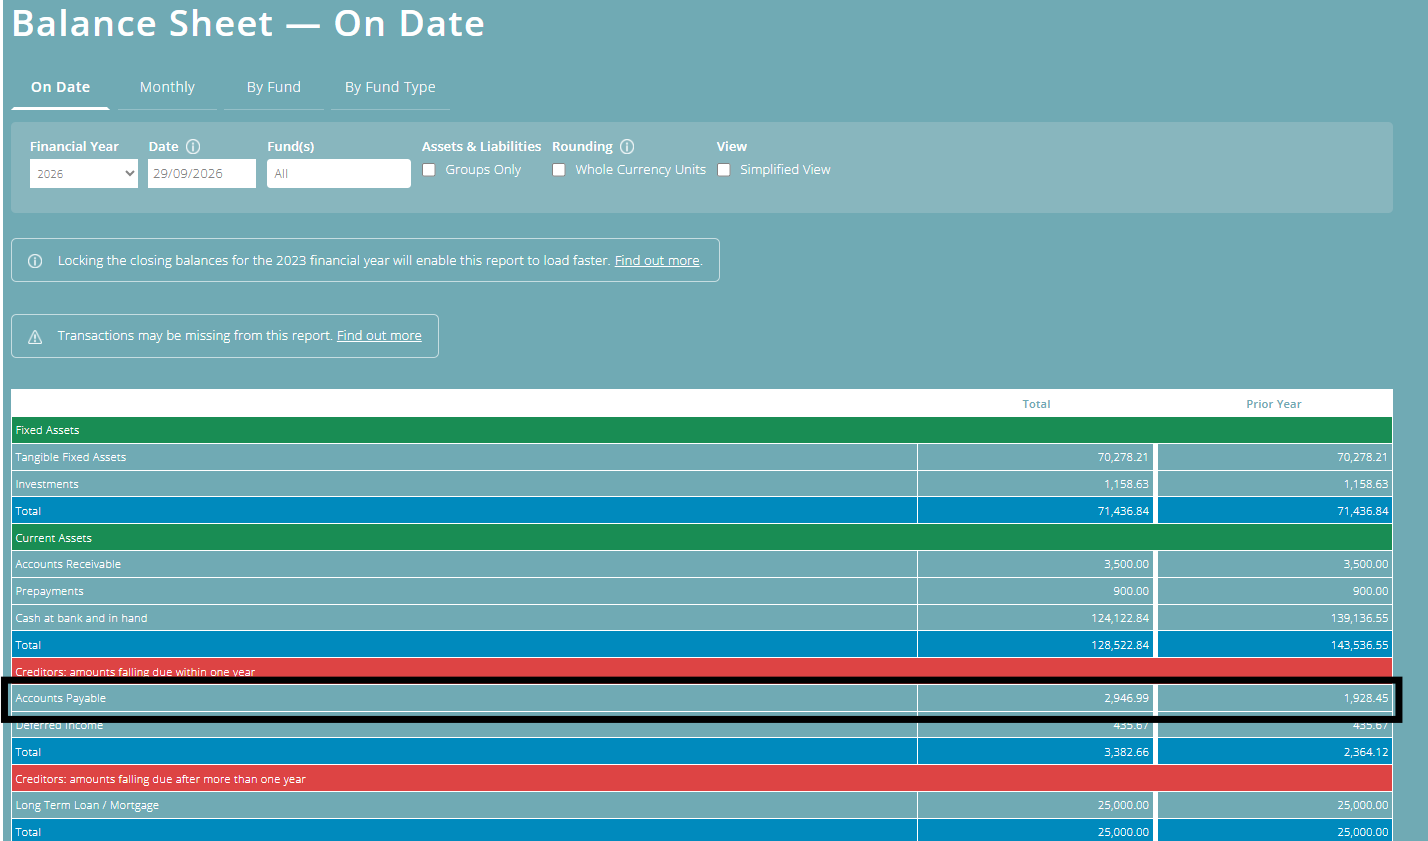Image resolution: width=1428 pixels, height=841 pixels.
Task: Click the Investments Total column value 1,158.63
Action: 1126,484
